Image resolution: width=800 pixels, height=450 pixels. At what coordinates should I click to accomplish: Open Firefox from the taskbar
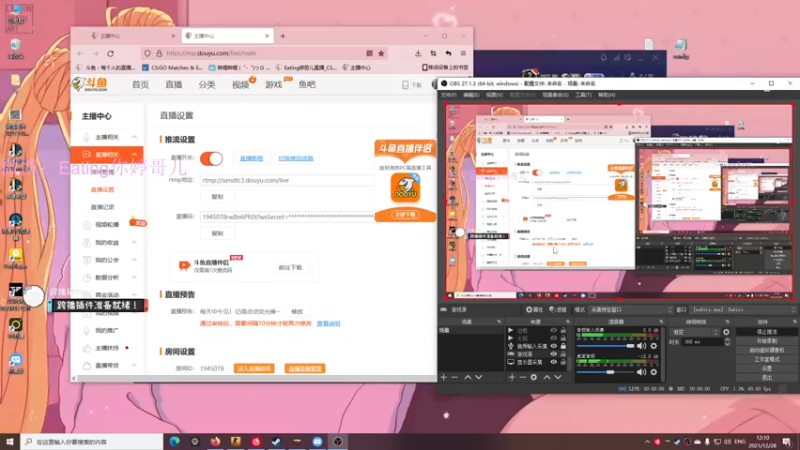point(215,441)
